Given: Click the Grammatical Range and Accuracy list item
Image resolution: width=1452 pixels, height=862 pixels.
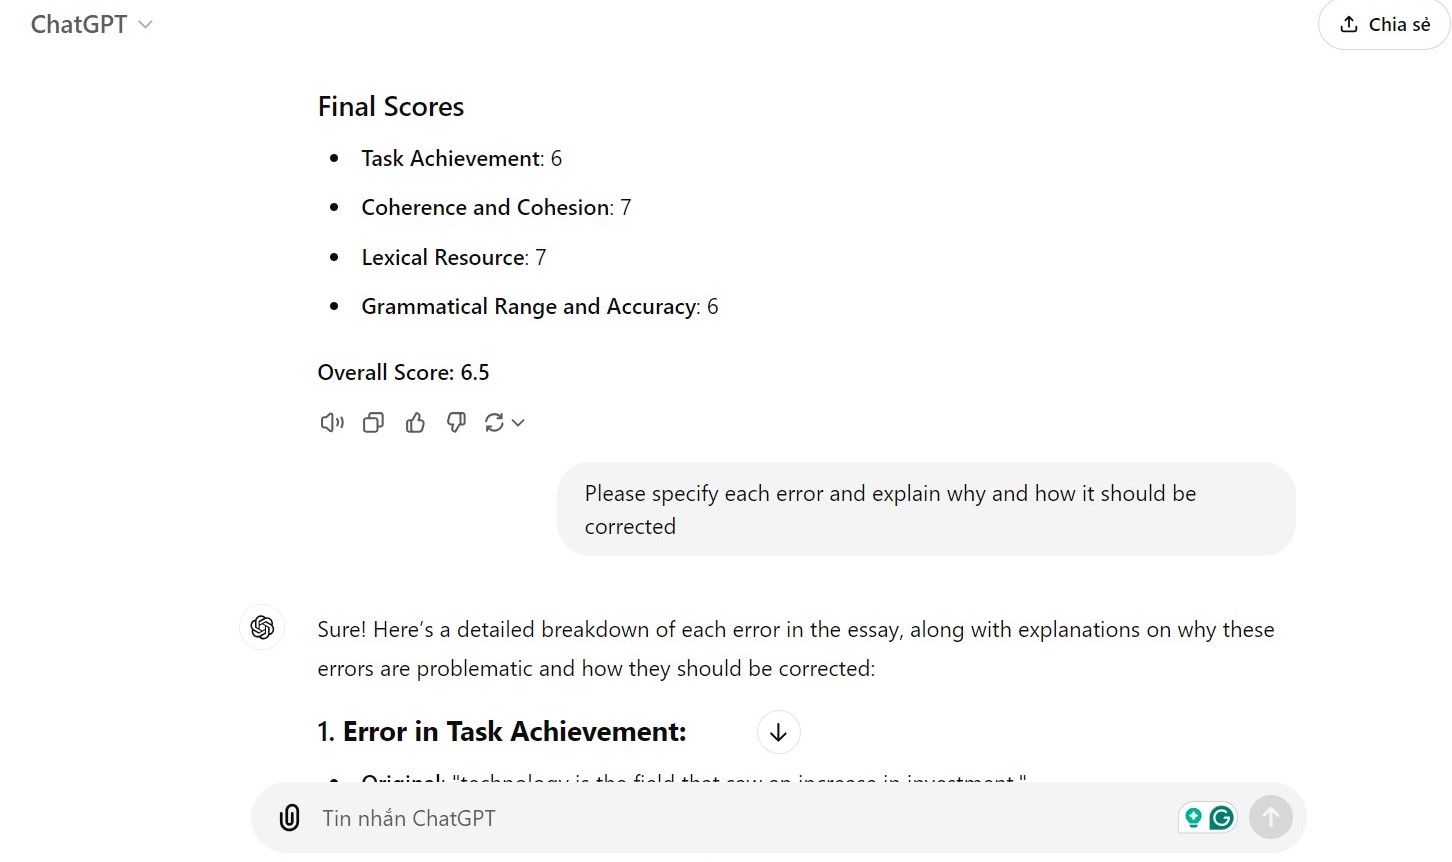Looking at the screenshot, I should click(x=540, y=306).
